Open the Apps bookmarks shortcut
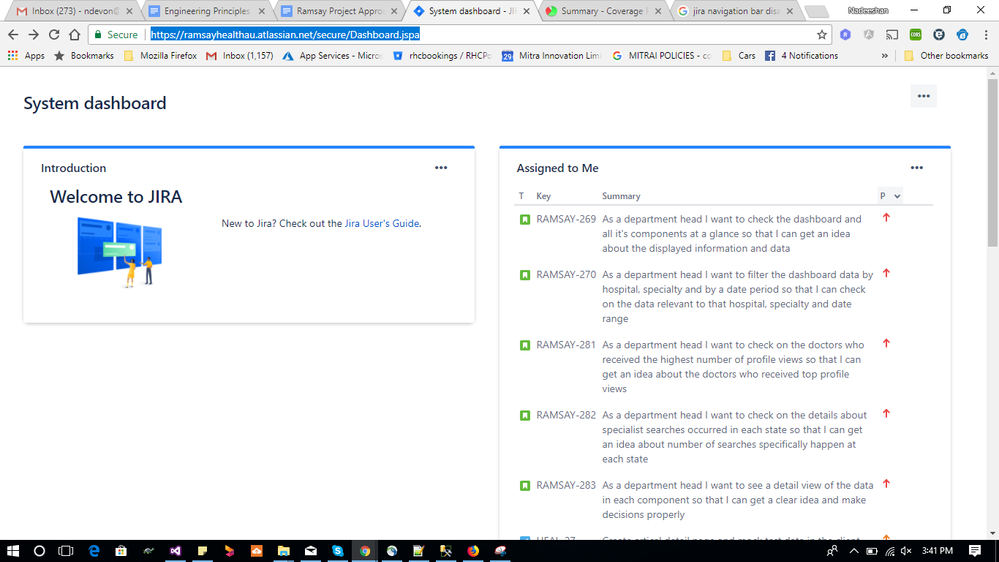Screen dimensions: 999x562 coord(26,56)
